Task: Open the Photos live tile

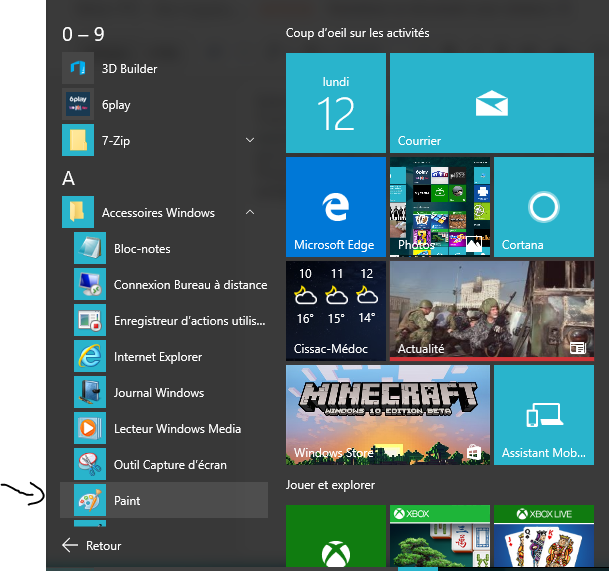Action: [440, 207]
